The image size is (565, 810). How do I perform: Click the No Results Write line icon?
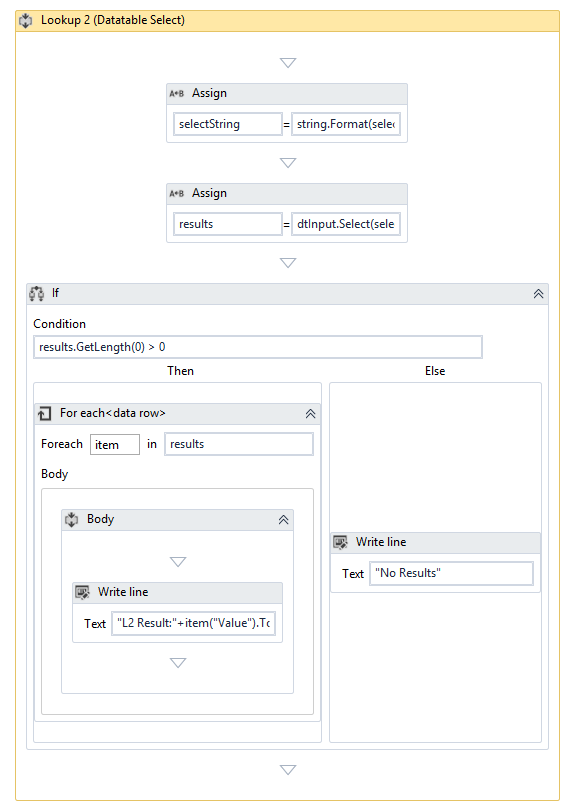coord(340,542)
